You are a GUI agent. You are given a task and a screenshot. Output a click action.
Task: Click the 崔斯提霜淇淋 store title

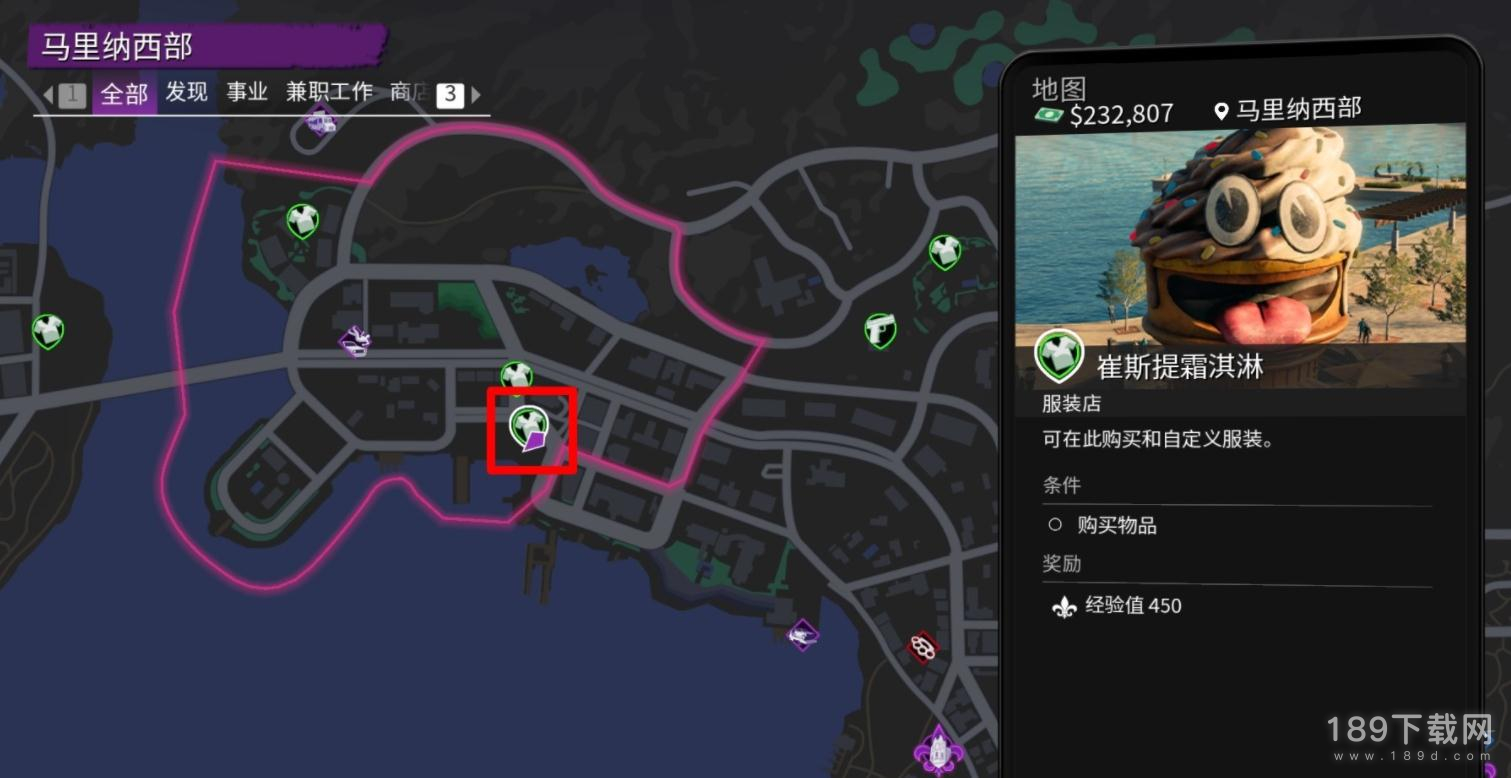pos(1180,367)
